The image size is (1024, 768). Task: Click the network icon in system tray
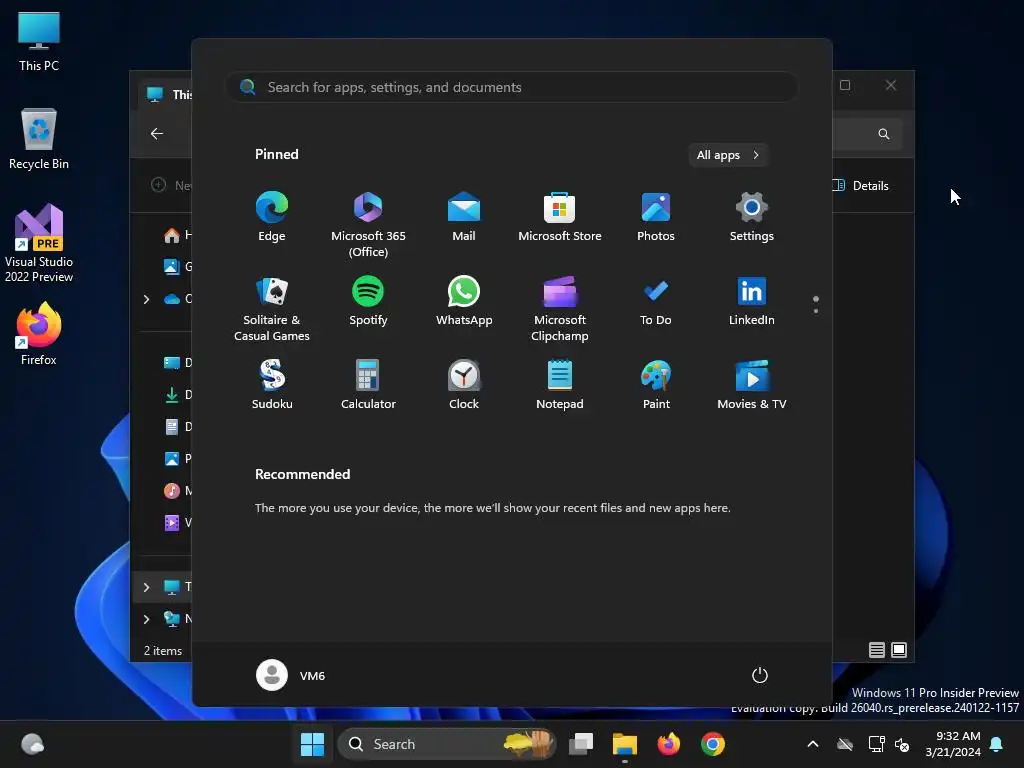876,744
